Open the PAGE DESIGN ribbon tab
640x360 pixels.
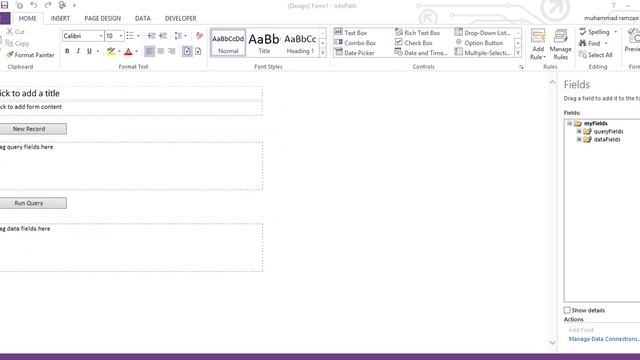pos(102,18)
